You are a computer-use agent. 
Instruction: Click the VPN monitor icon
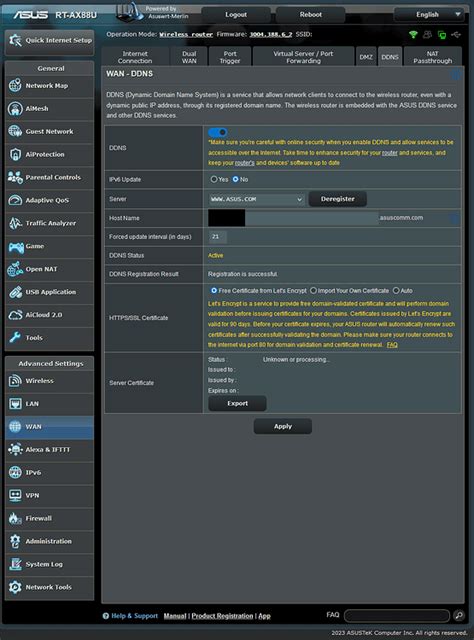tap(15, 495)
